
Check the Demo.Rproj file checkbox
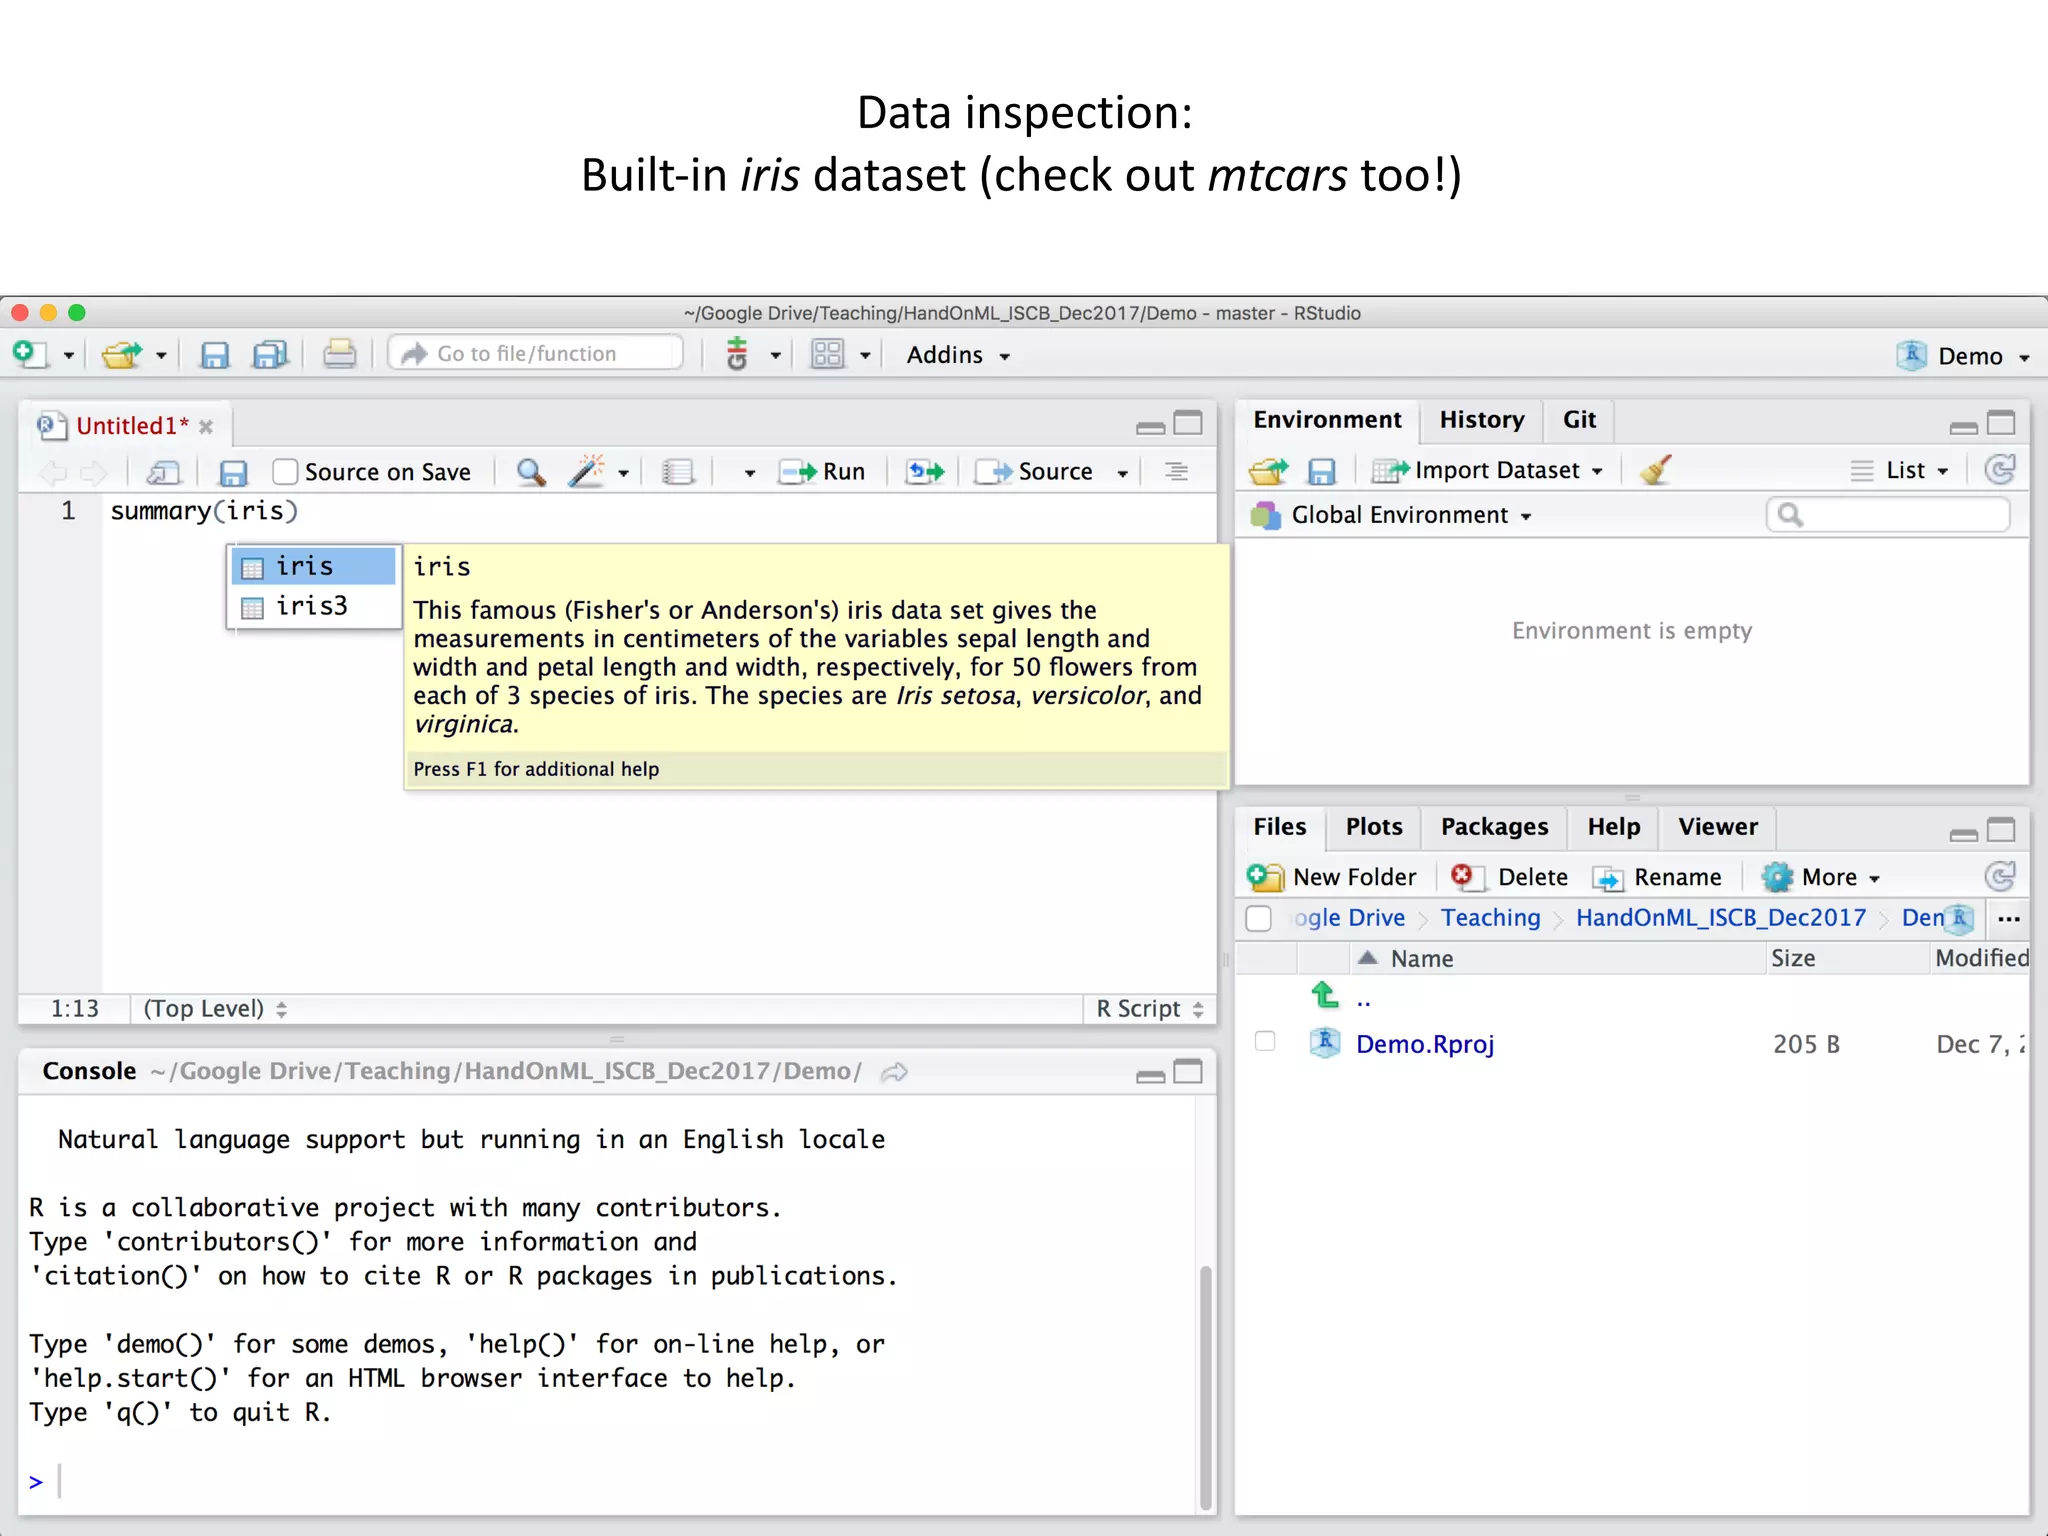(x=1265, y=1042)
